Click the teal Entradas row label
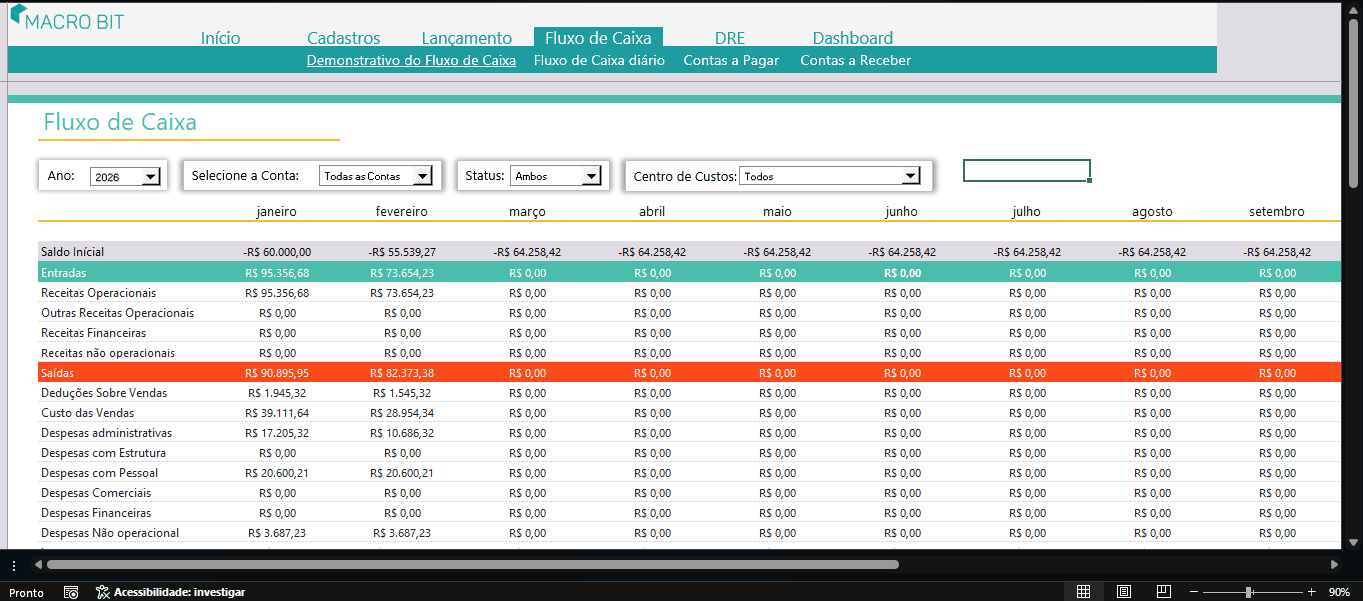Image resolution: width=1363 pixels, height=601 pixels. coord(64,272)
